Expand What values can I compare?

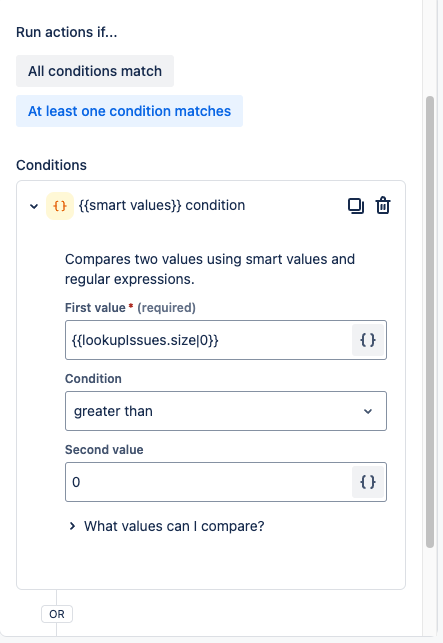click(167, 526)
